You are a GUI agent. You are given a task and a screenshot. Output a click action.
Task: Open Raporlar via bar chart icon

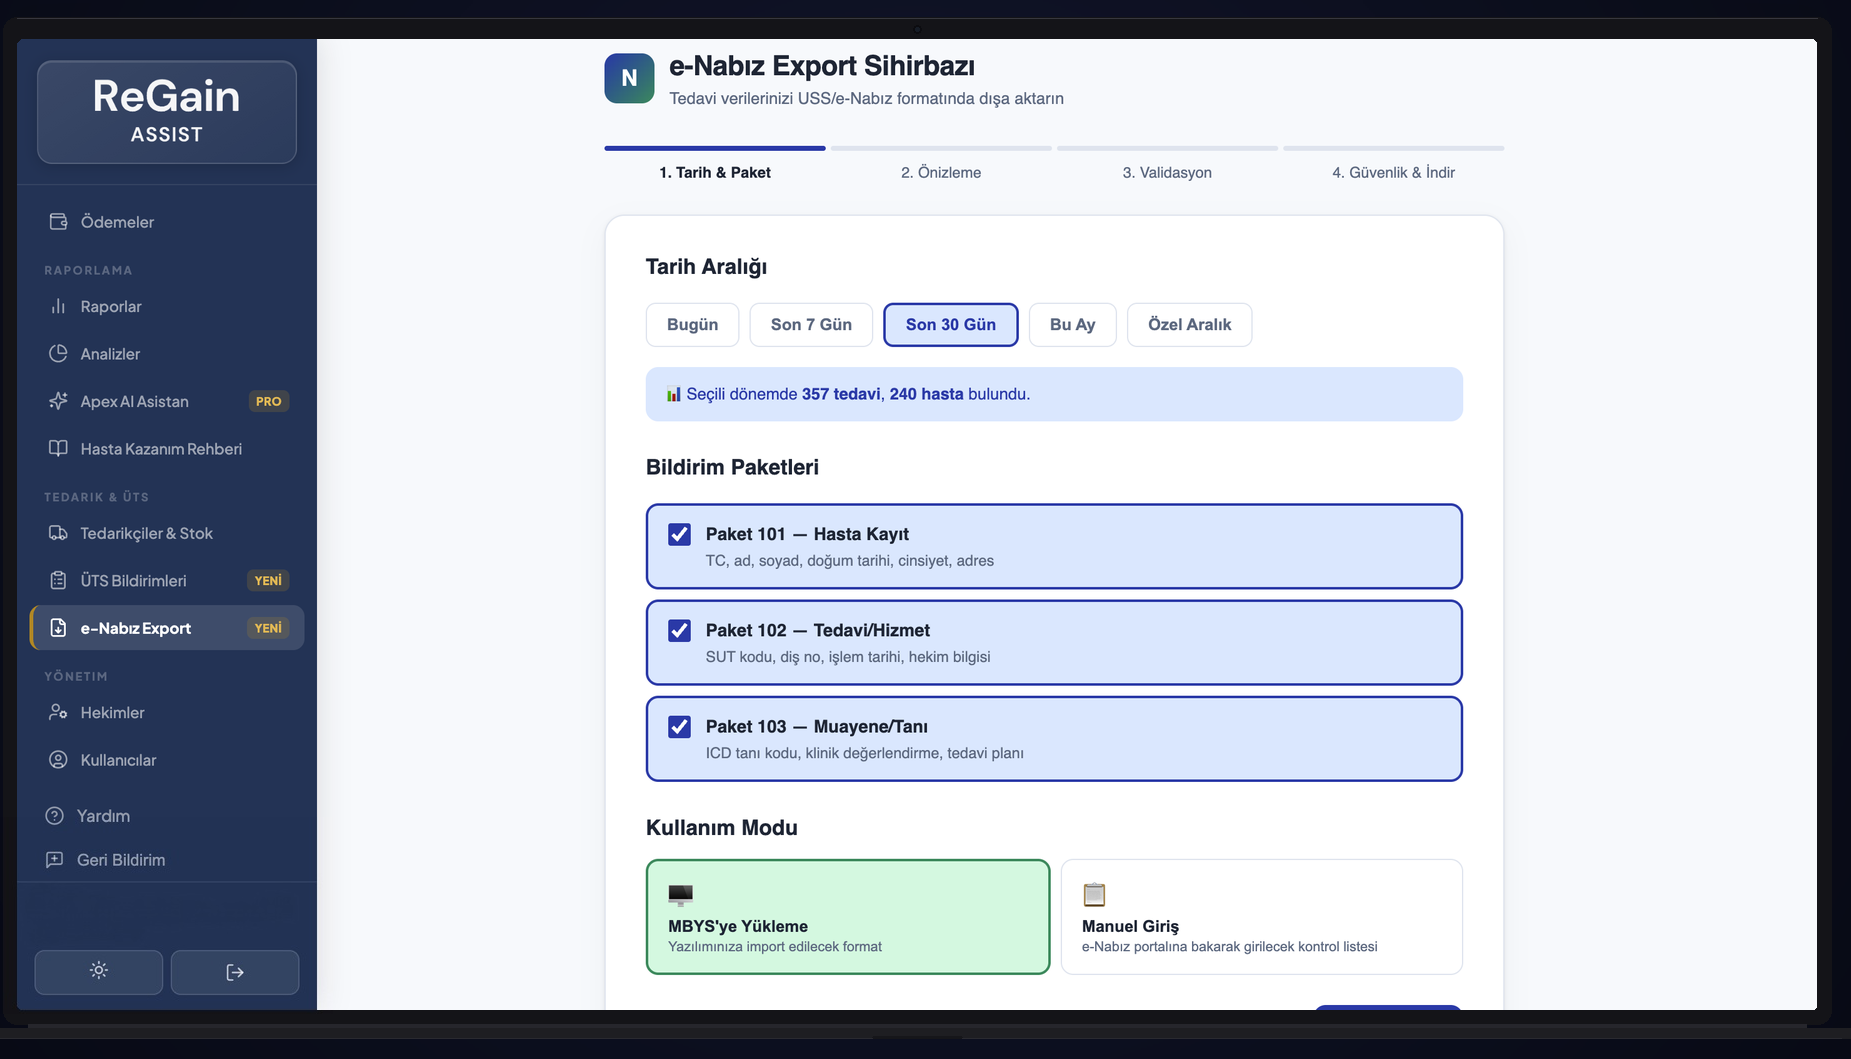click(x=58, y=307)
